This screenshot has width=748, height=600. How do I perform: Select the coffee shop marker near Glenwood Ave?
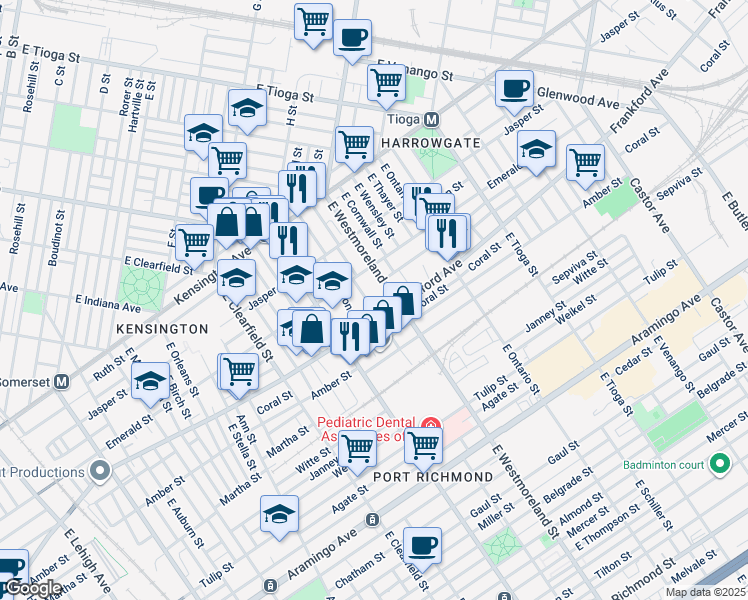pyautogui.click(x=514, y=89)
